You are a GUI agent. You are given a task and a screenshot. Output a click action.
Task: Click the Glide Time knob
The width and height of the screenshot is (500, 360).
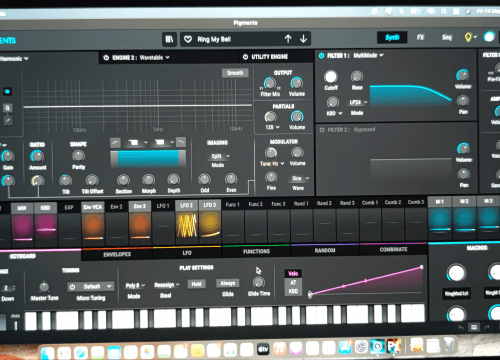(x=258, y=283)
